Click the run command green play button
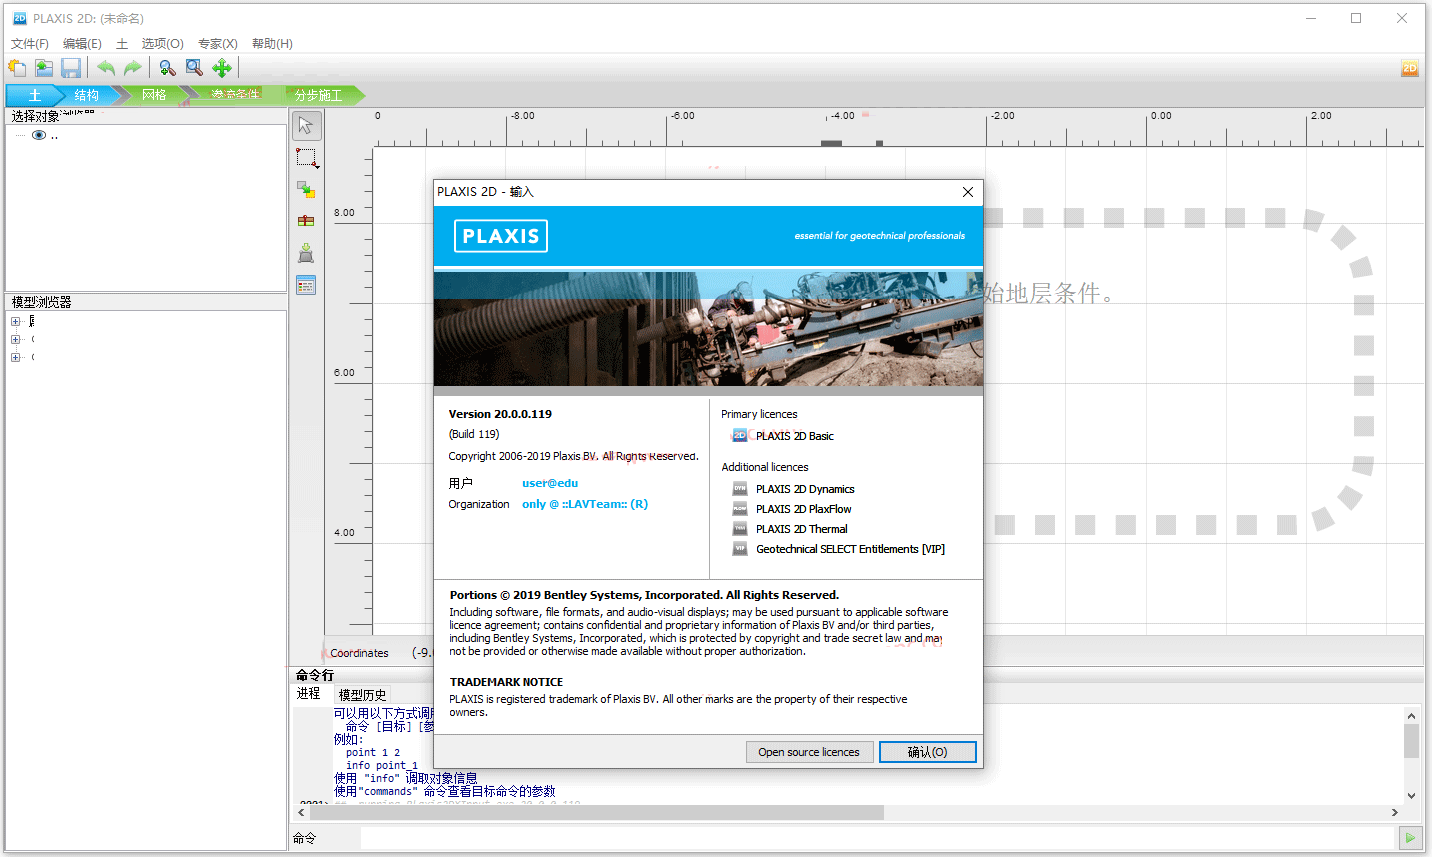This screenshot has height=857, width=1432. tap(1410, 838)
